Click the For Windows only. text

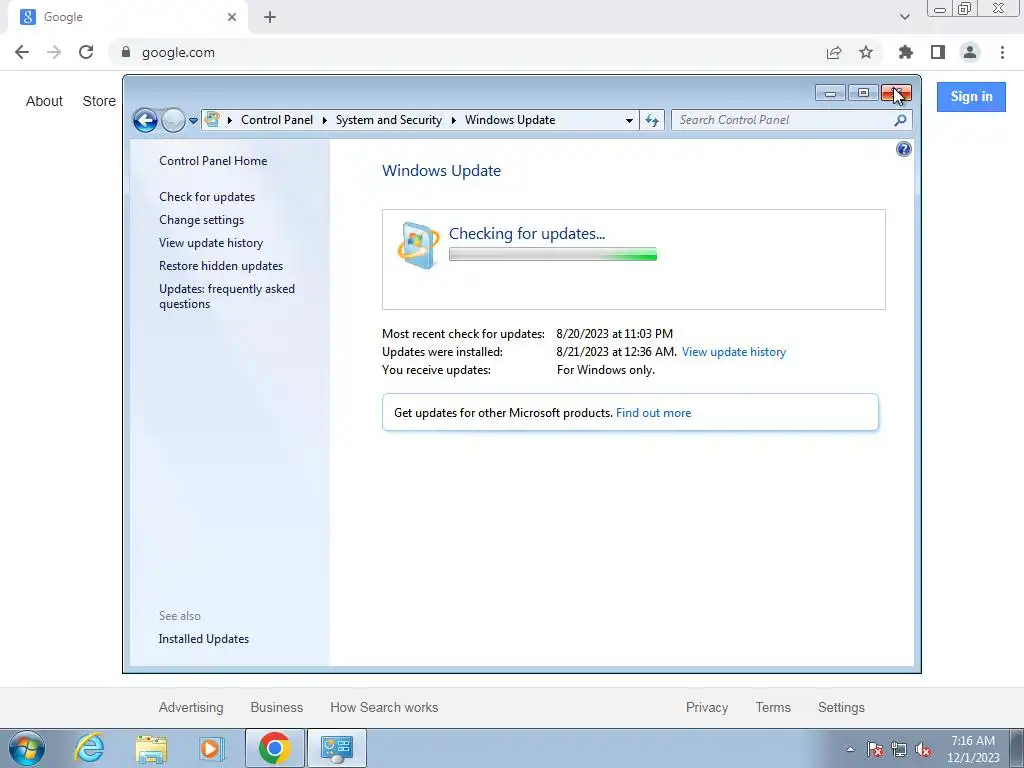[x=605, y=370]
